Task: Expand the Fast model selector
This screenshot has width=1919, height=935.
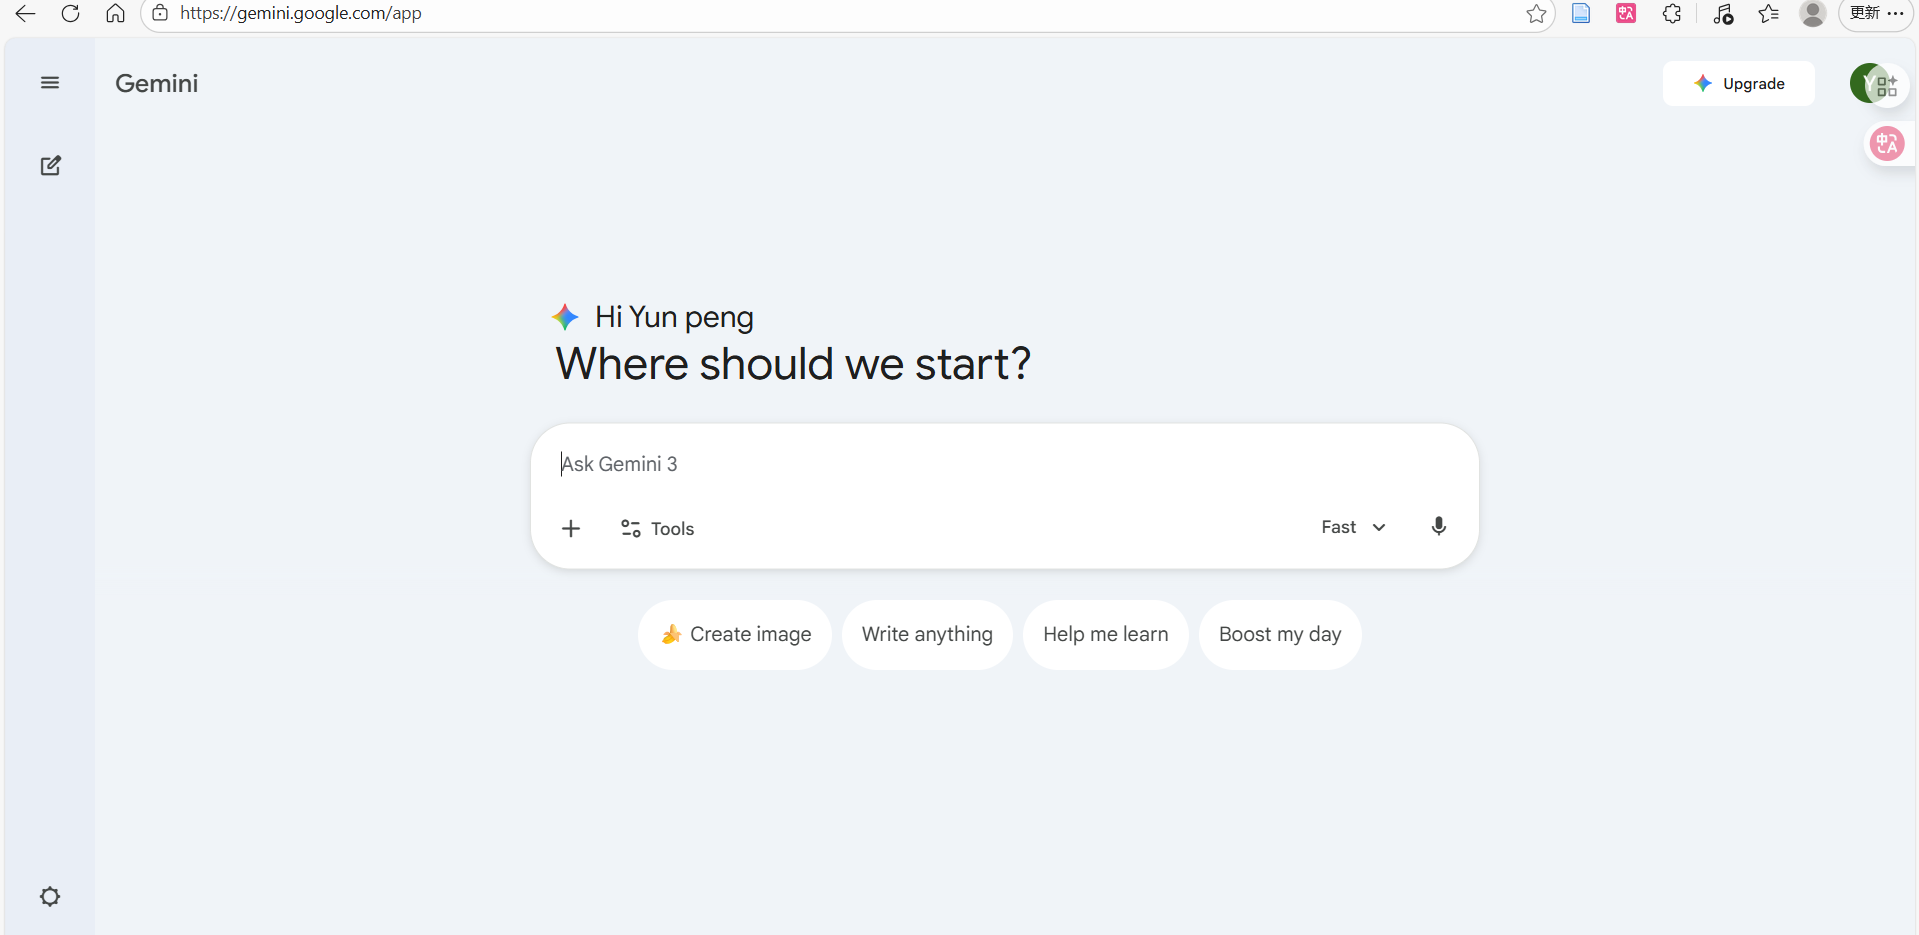Action: pyautogui.click(x=1353, y=527)
